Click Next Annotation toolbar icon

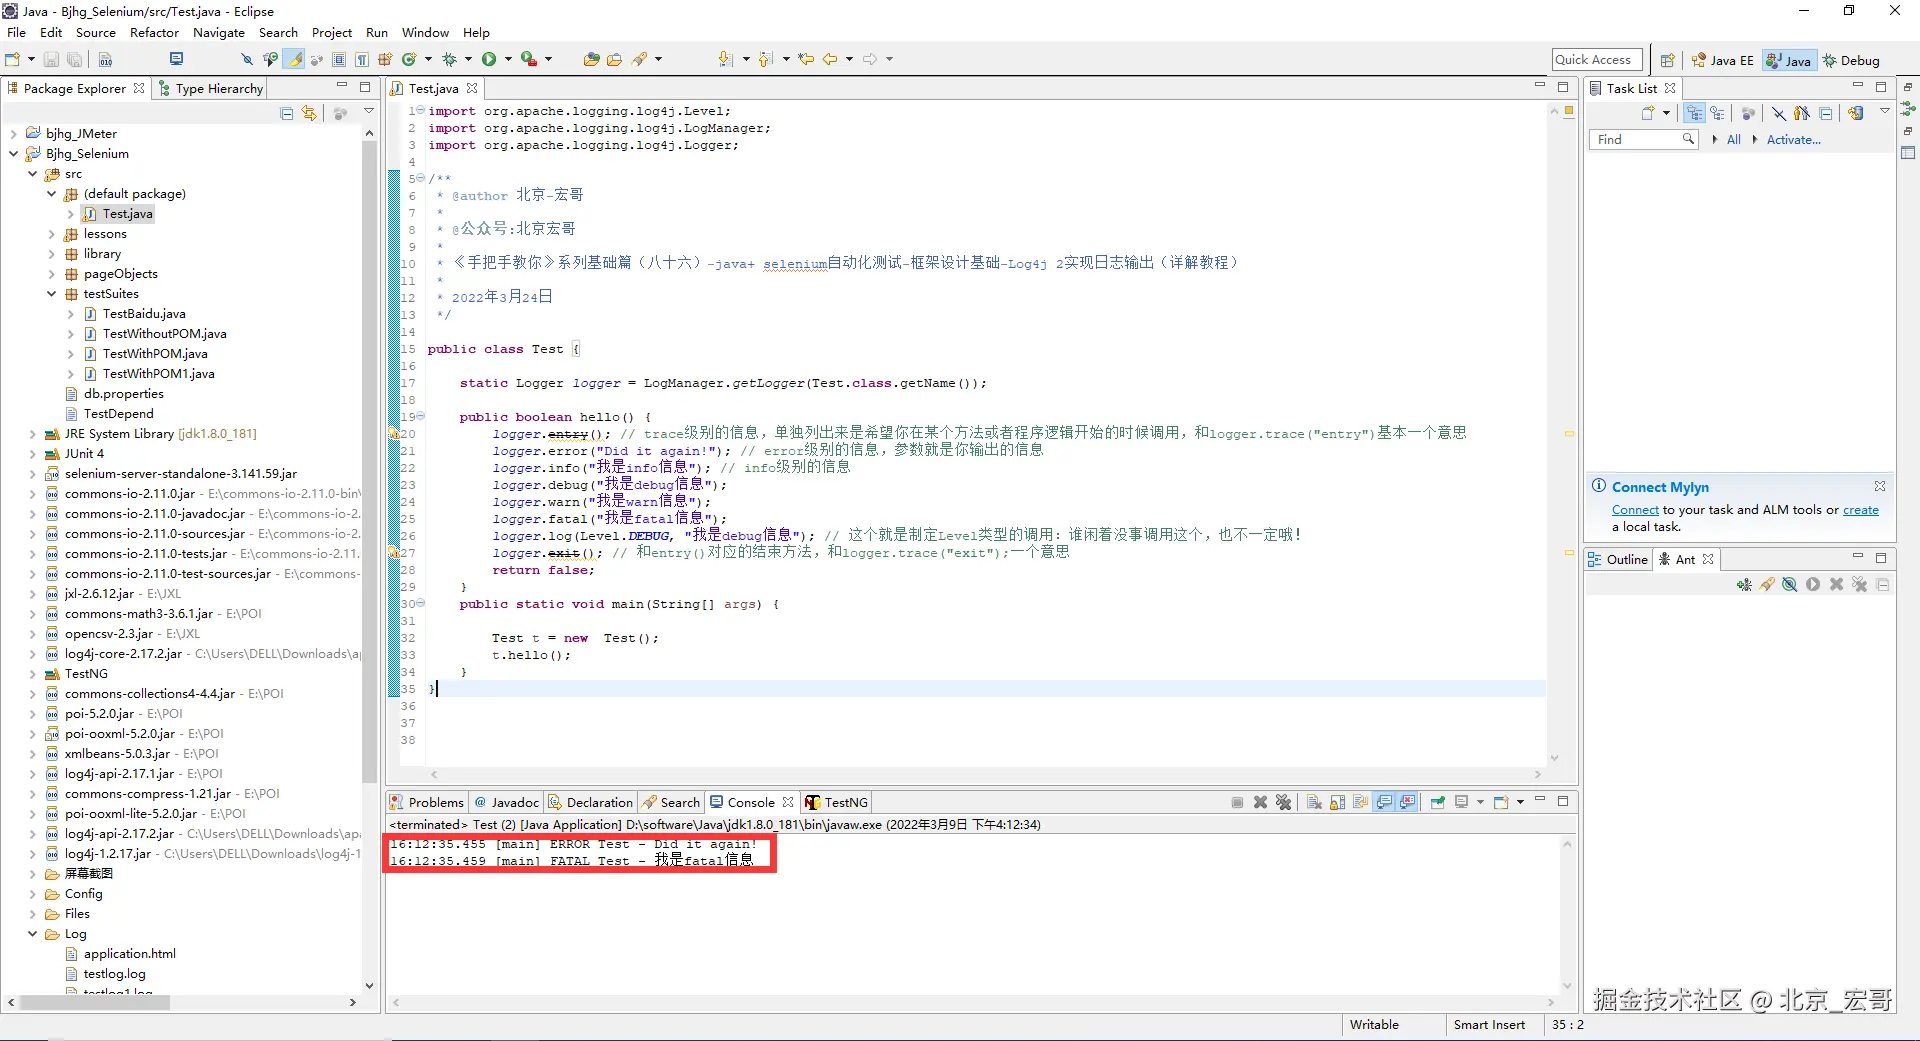click(x=726, y=60)
